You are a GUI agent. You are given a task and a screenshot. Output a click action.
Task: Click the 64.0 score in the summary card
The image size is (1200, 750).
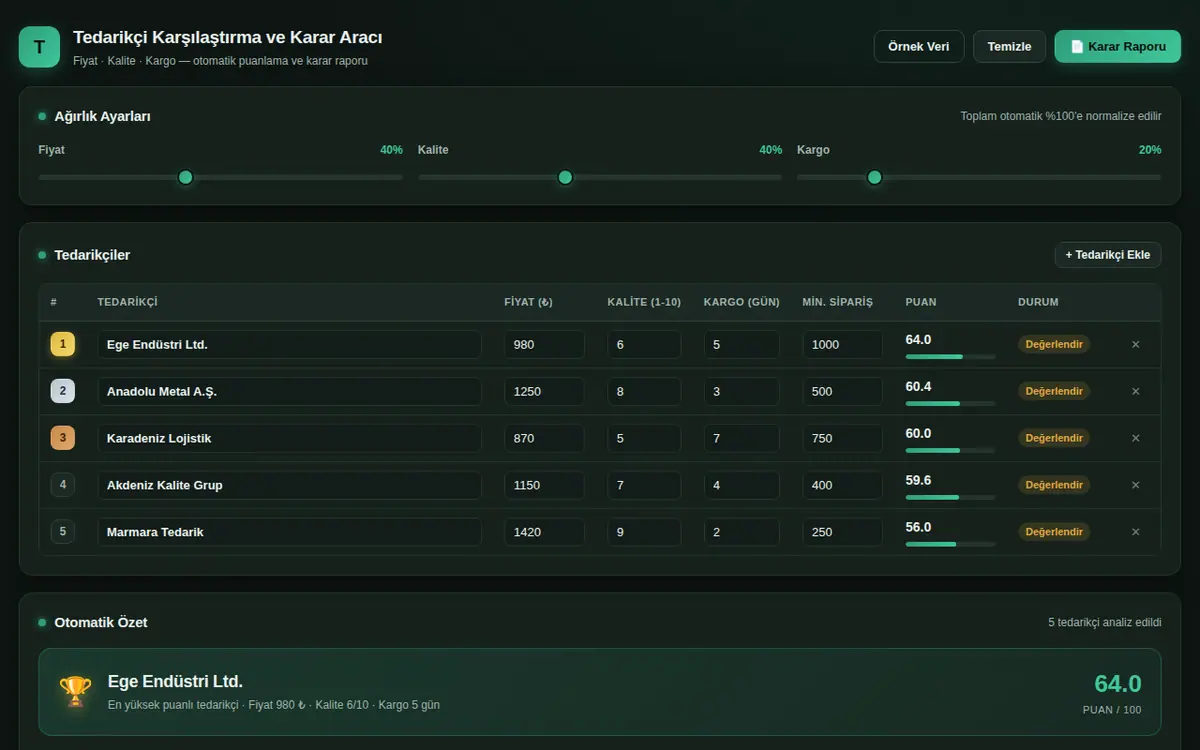[x=1117, y=684]
